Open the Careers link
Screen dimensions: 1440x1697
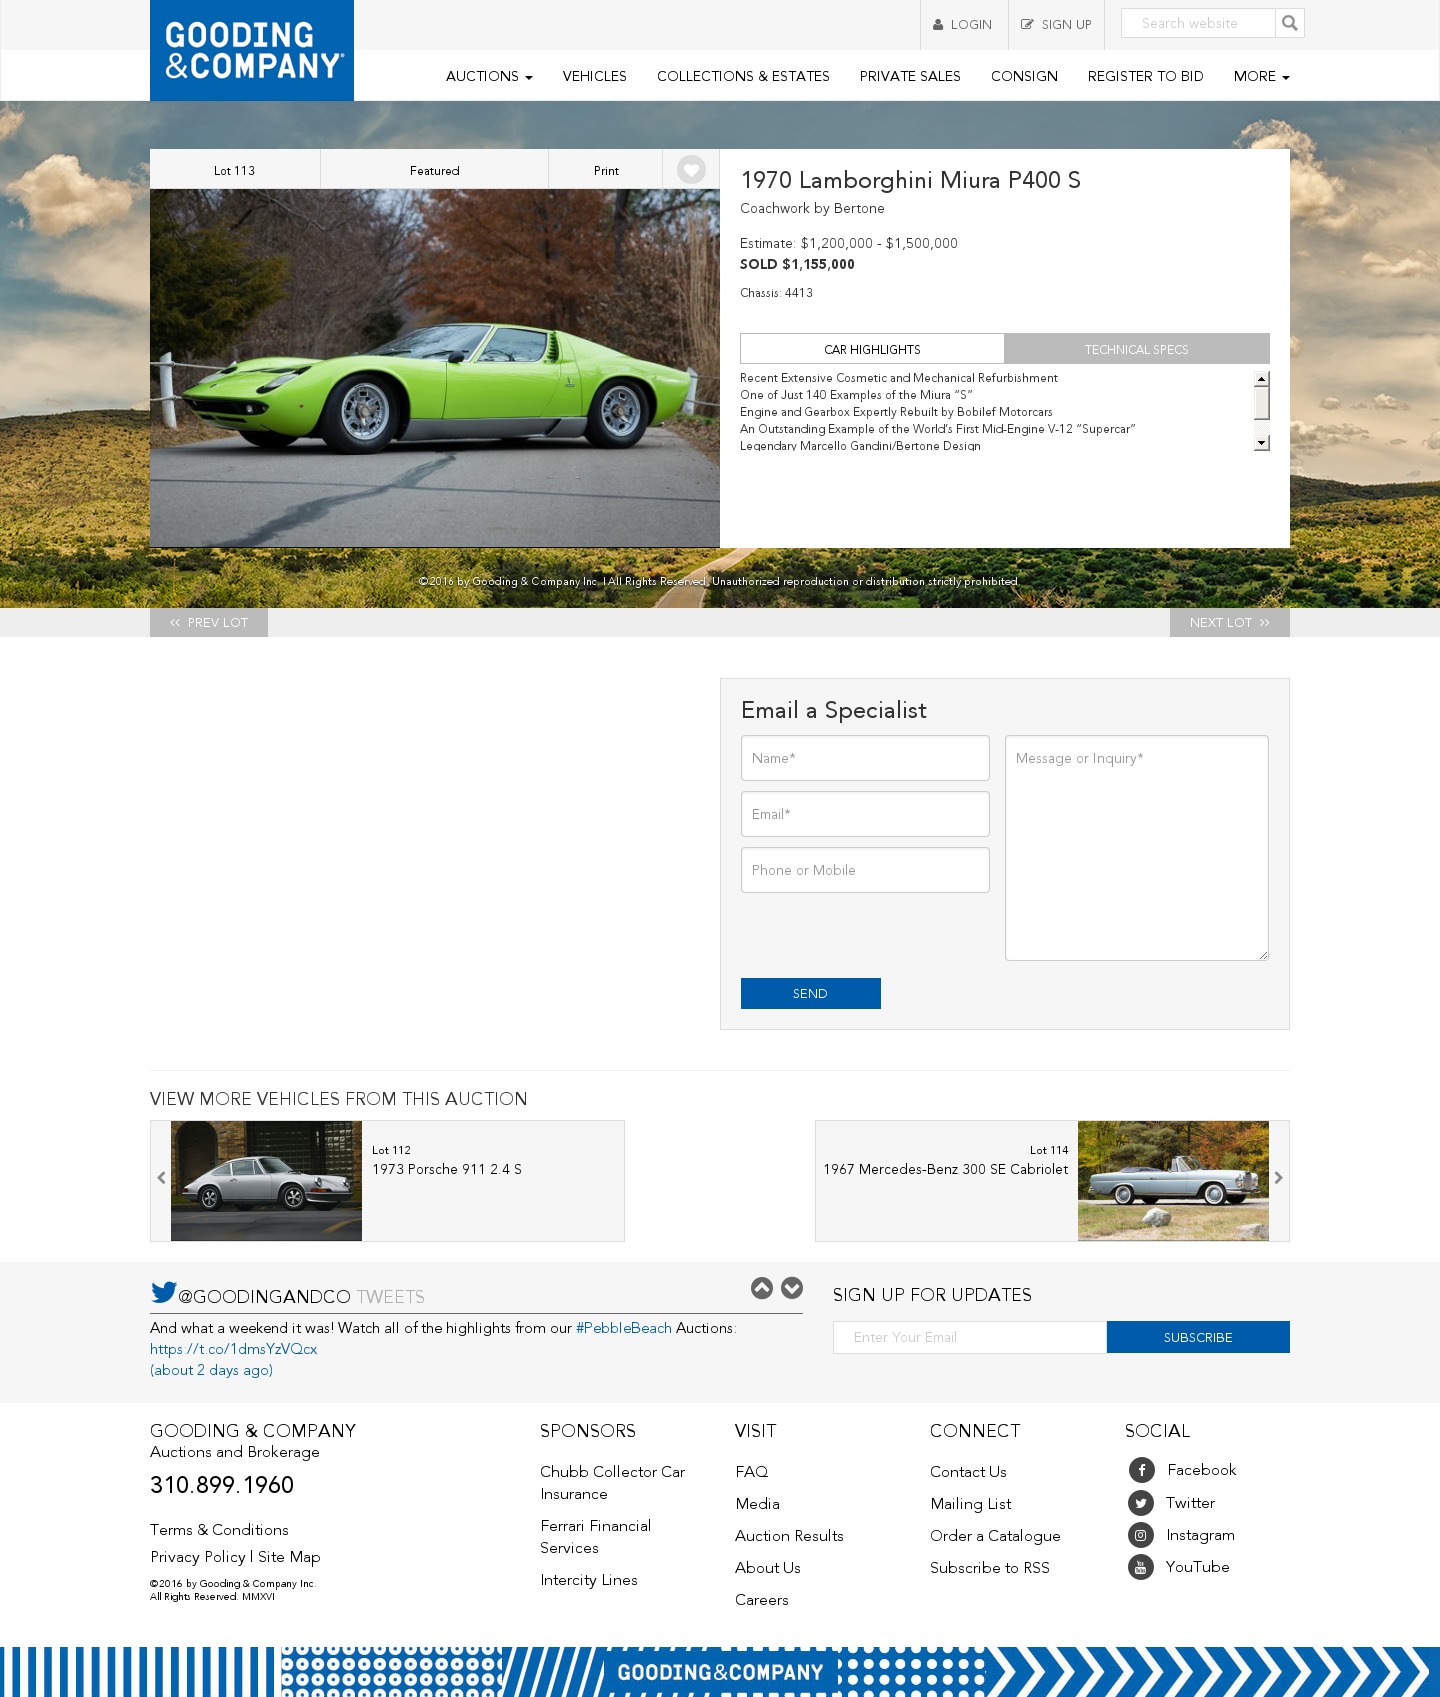click(x=761, y=1600)
